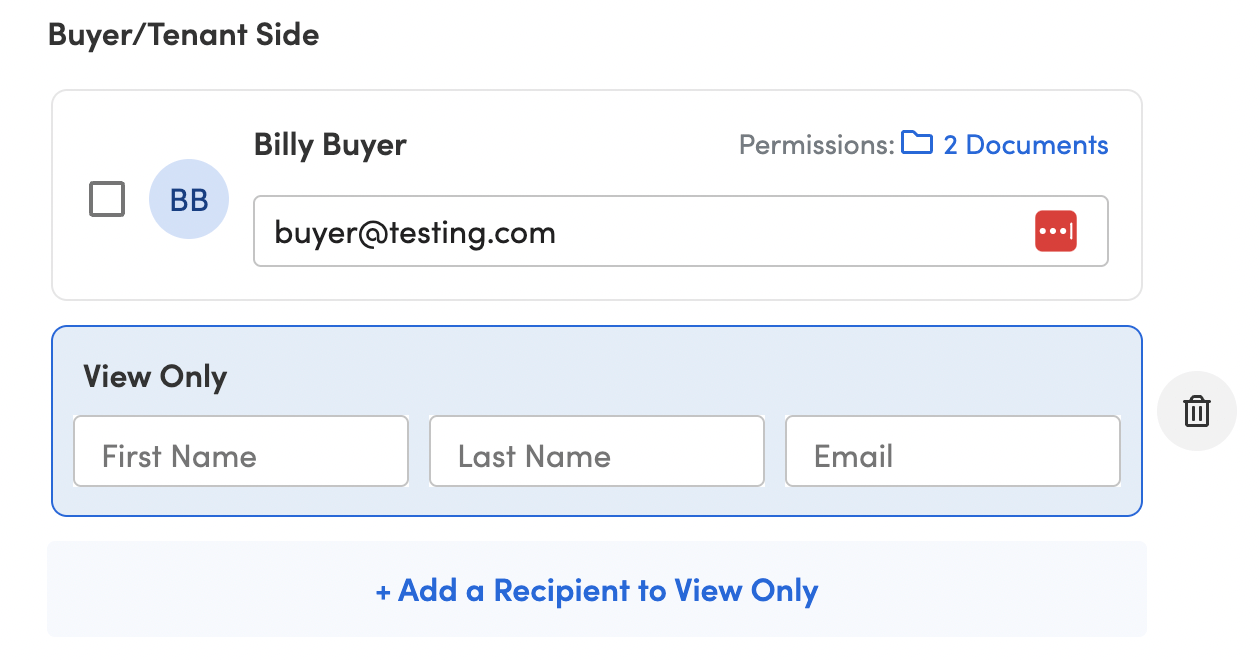The image size is (1260, 660).
Task: Click the Buyer/Tenant Side section heading
Action: click(x=184, y=35)
